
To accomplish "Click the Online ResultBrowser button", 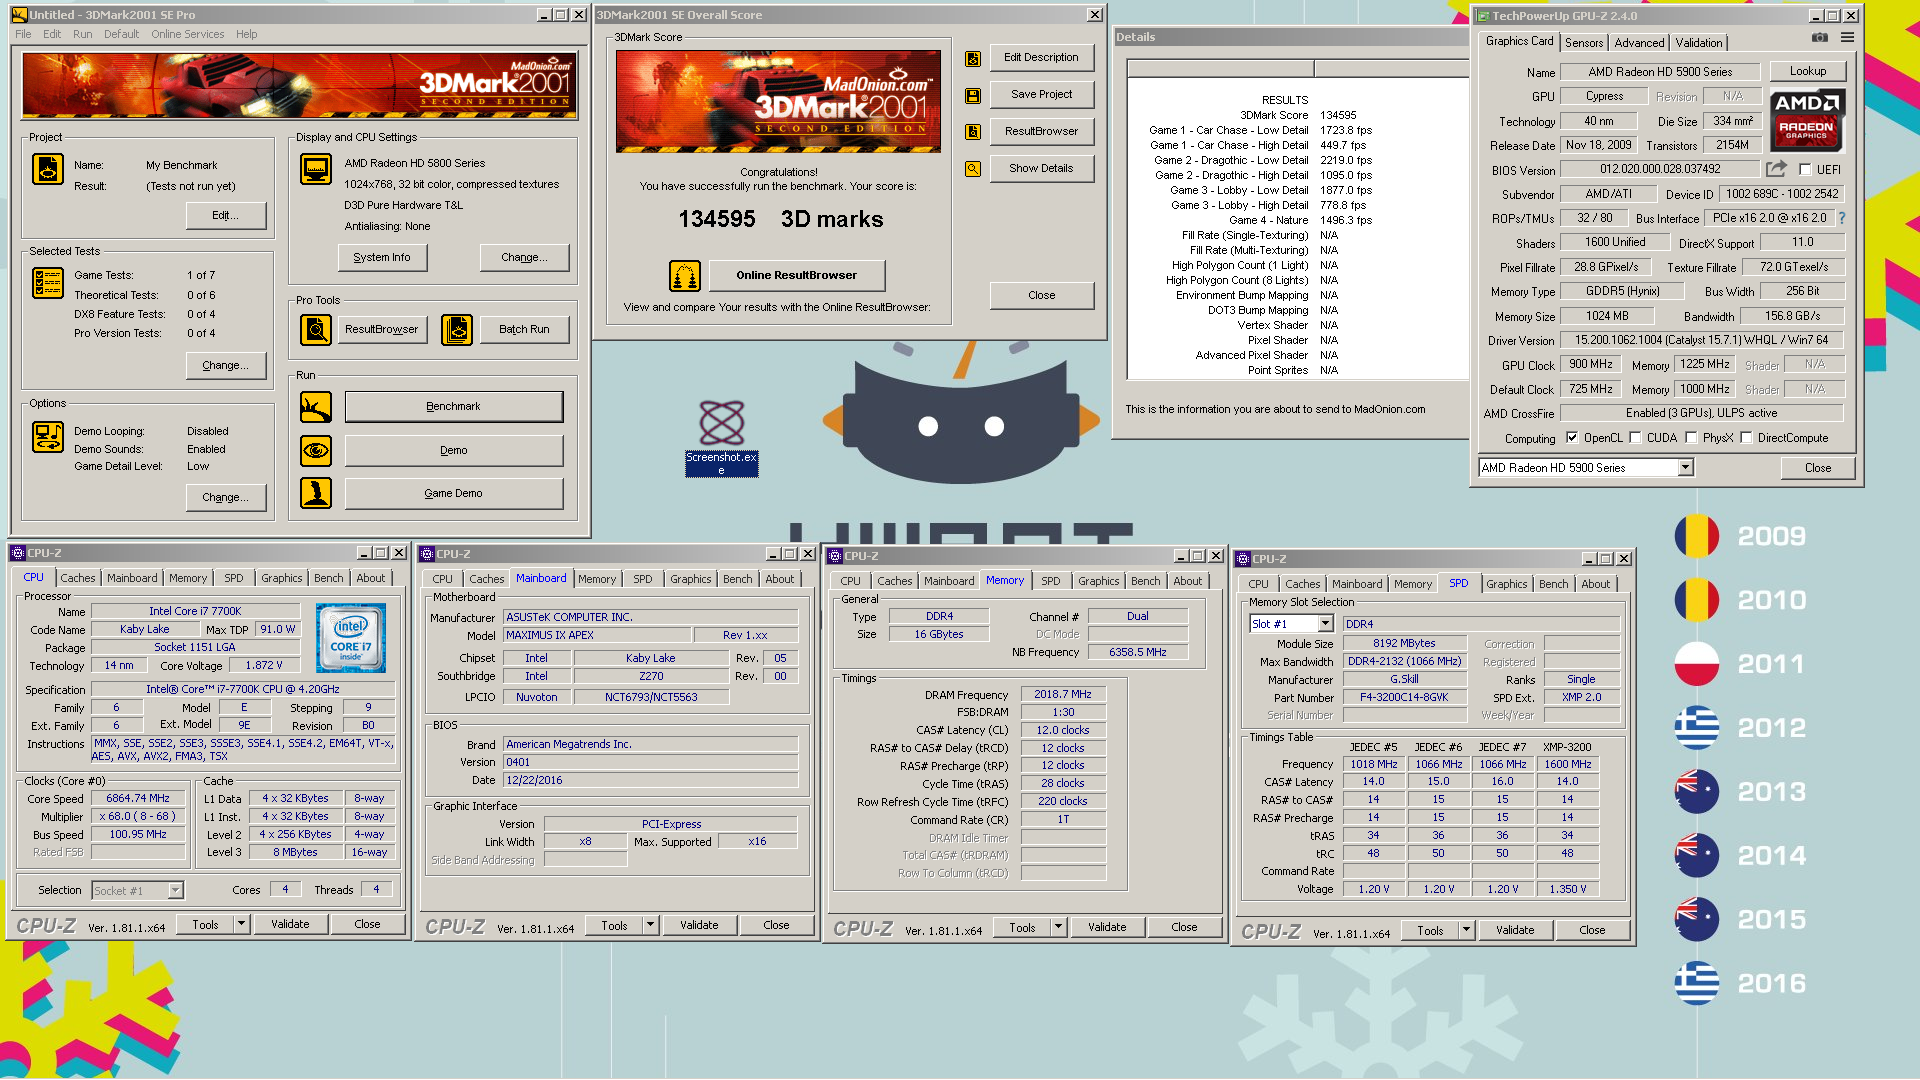I will (x=797, y=276).
